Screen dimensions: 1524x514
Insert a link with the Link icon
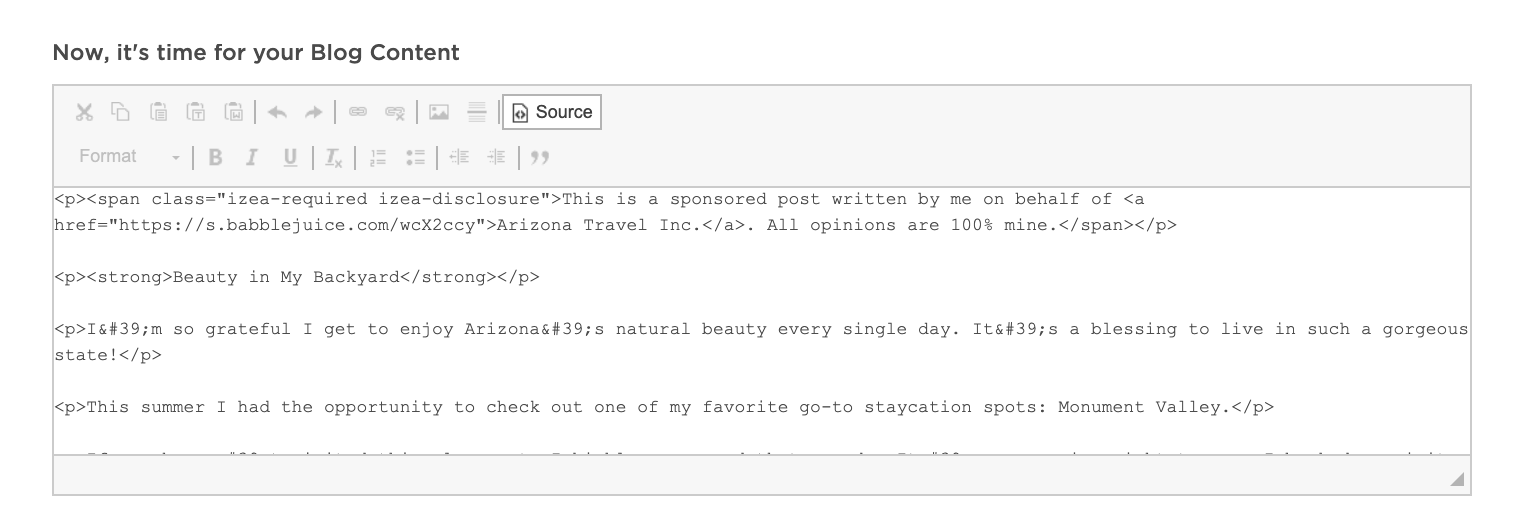point(358,112)
